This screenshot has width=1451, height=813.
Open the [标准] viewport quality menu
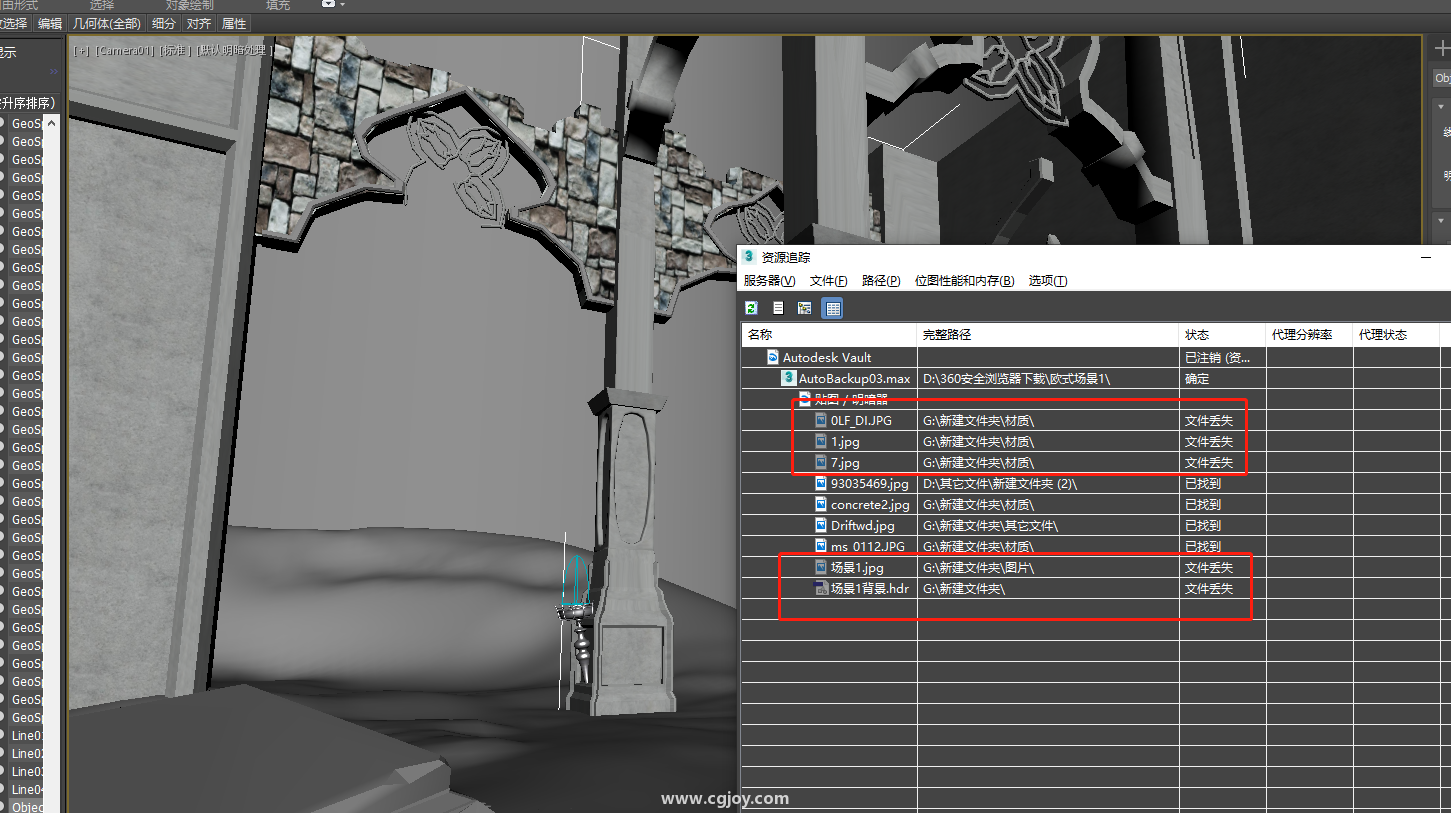click(x=175, y=50)
